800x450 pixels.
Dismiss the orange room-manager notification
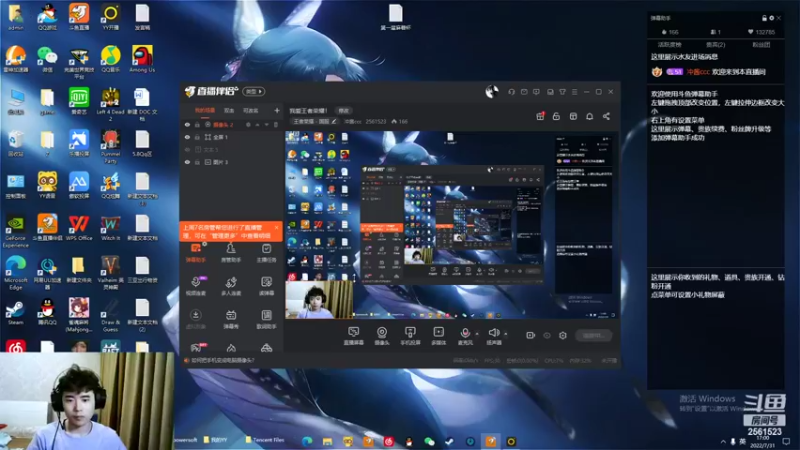pyautogui.click(x=277, y=228)
